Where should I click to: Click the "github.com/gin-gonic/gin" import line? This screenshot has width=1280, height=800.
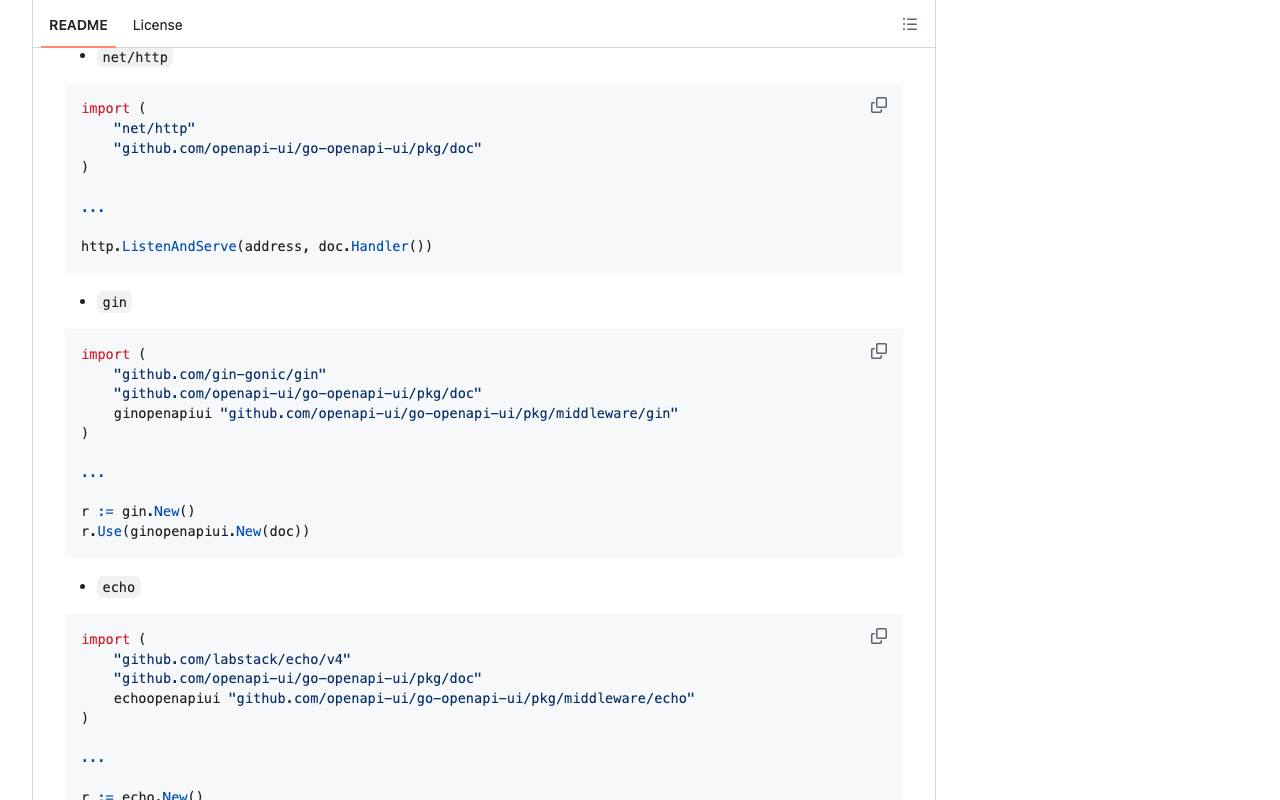(220, 374)
